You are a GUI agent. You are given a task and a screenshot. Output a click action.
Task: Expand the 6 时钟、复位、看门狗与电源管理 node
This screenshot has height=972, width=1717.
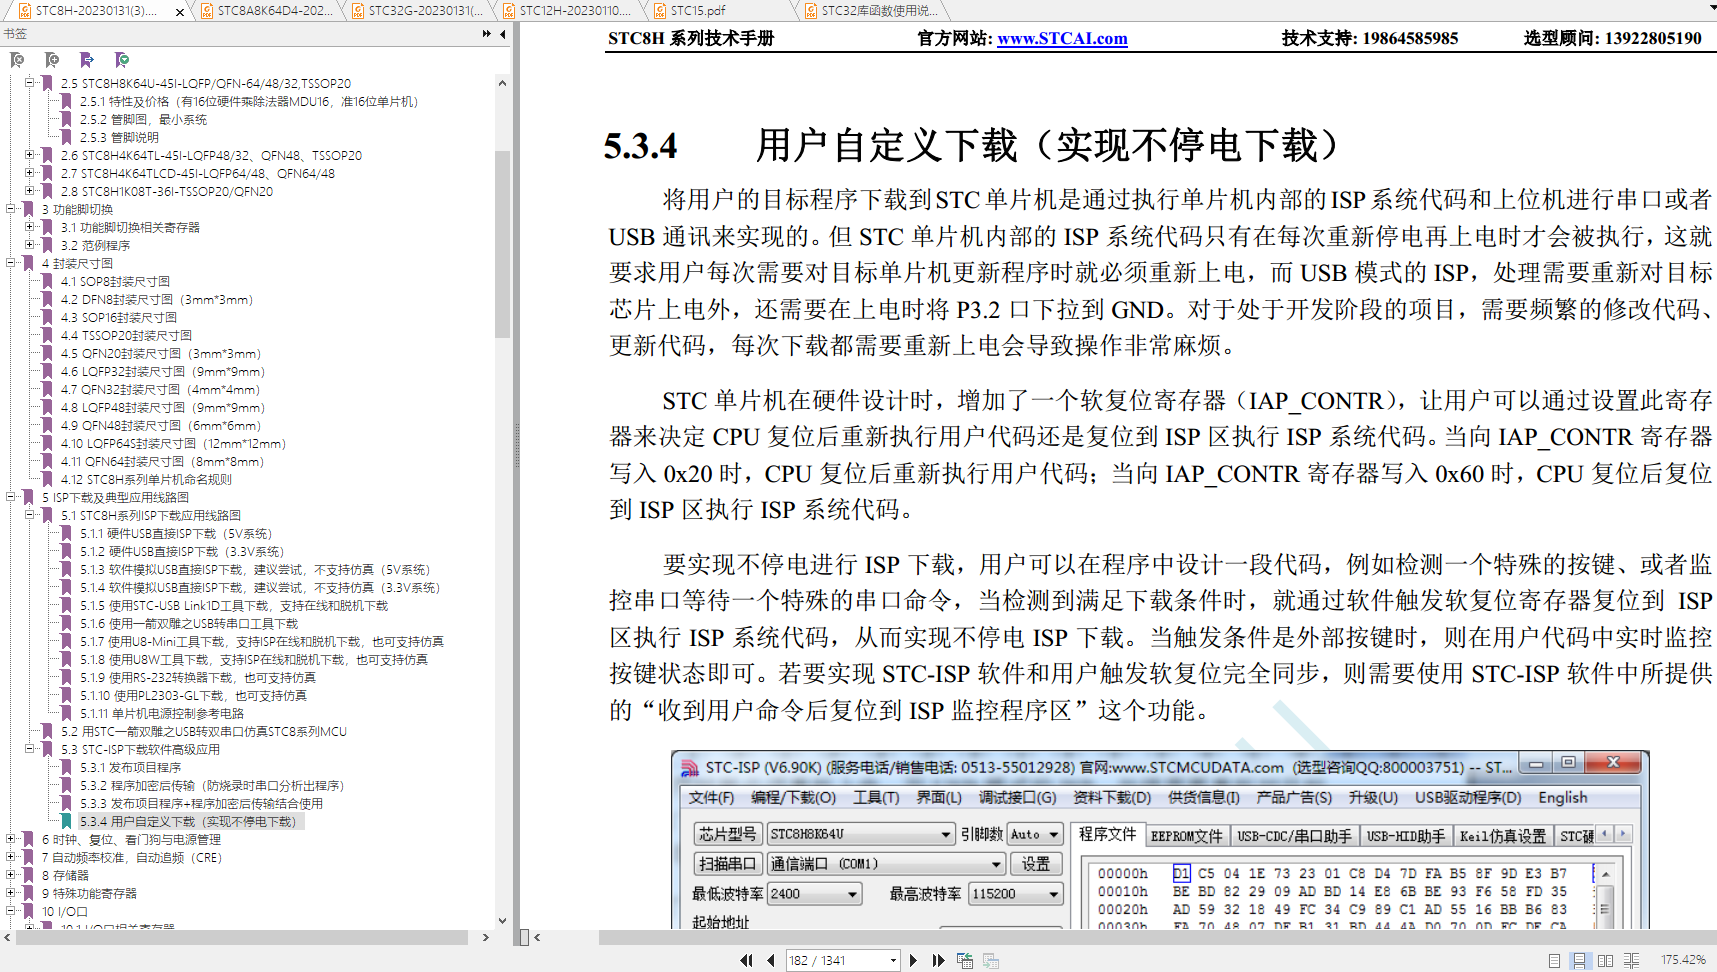click(x=11, y=839)
